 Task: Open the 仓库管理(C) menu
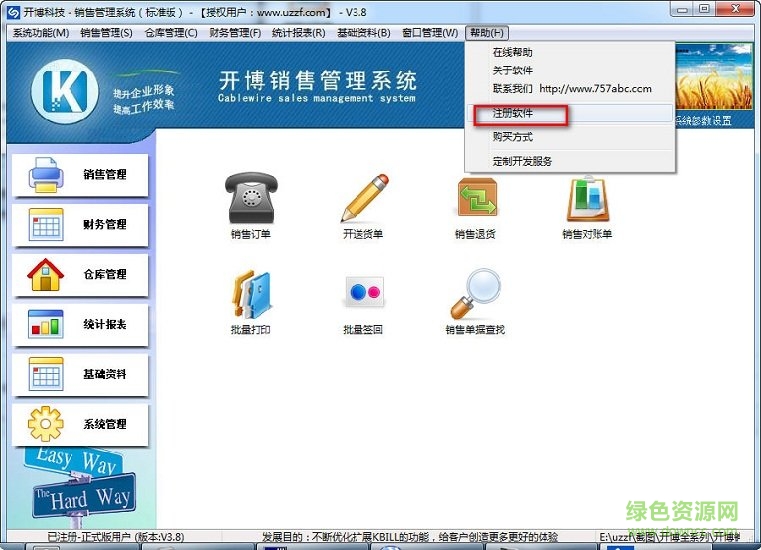[171, 33]
